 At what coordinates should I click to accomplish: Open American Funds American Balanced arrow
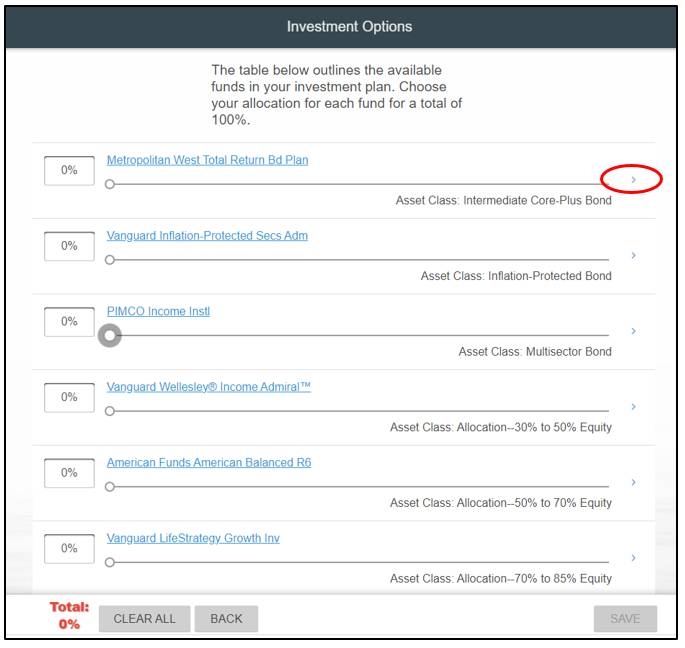633,483
